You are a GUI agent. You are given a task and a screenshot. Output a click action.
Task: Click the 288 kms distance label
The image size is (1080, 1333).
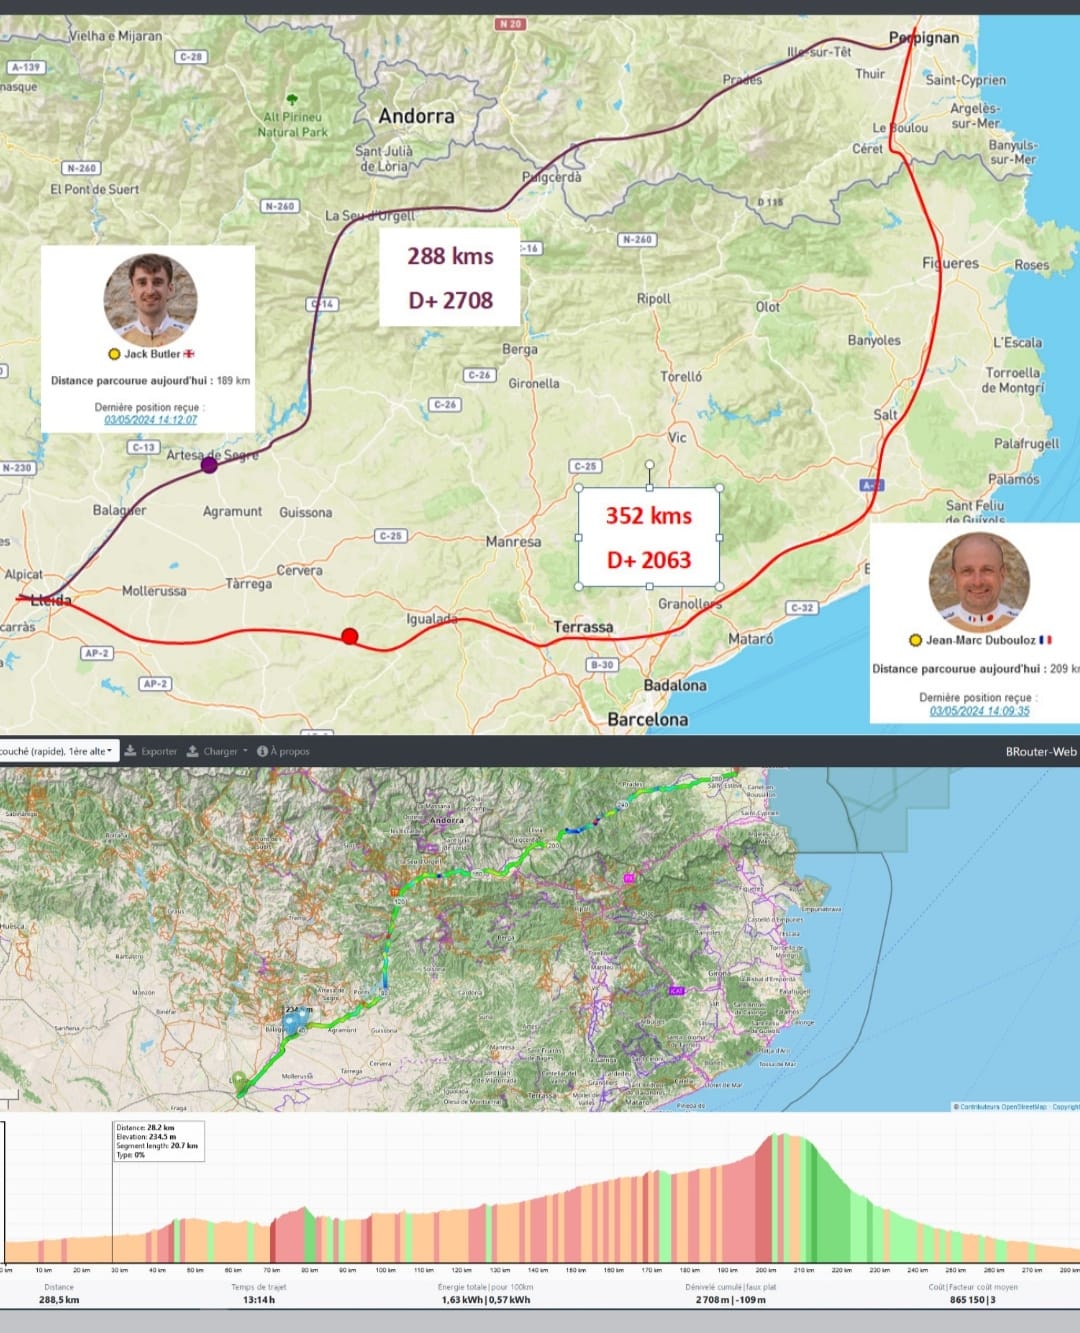[450, 256]
